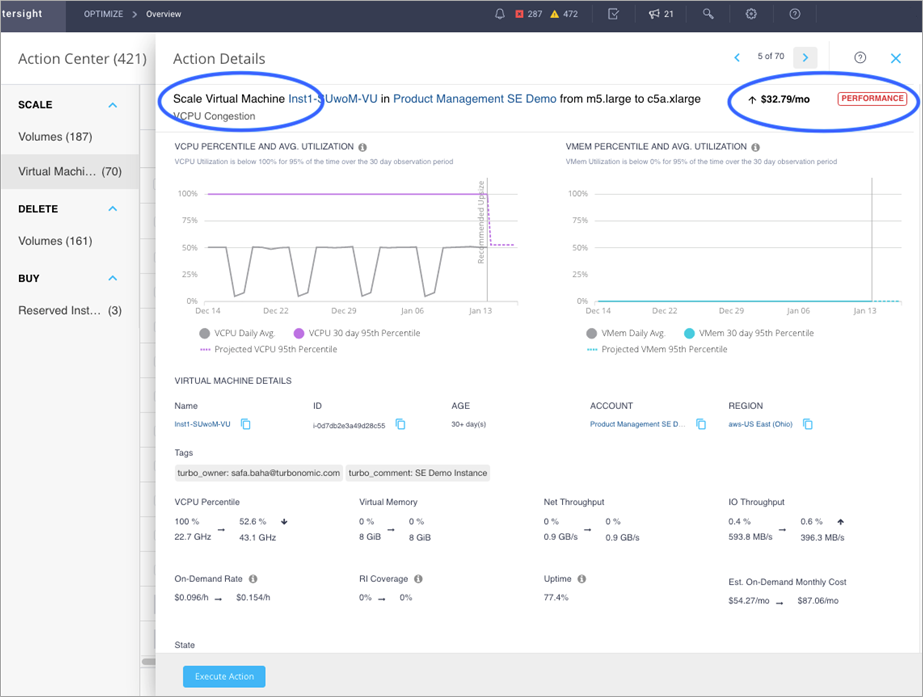Toggle Projected VMem 95th Percentile legend
Image resolution: width=923 pixels, height=697 pixels.
click(x=658, y=349)
